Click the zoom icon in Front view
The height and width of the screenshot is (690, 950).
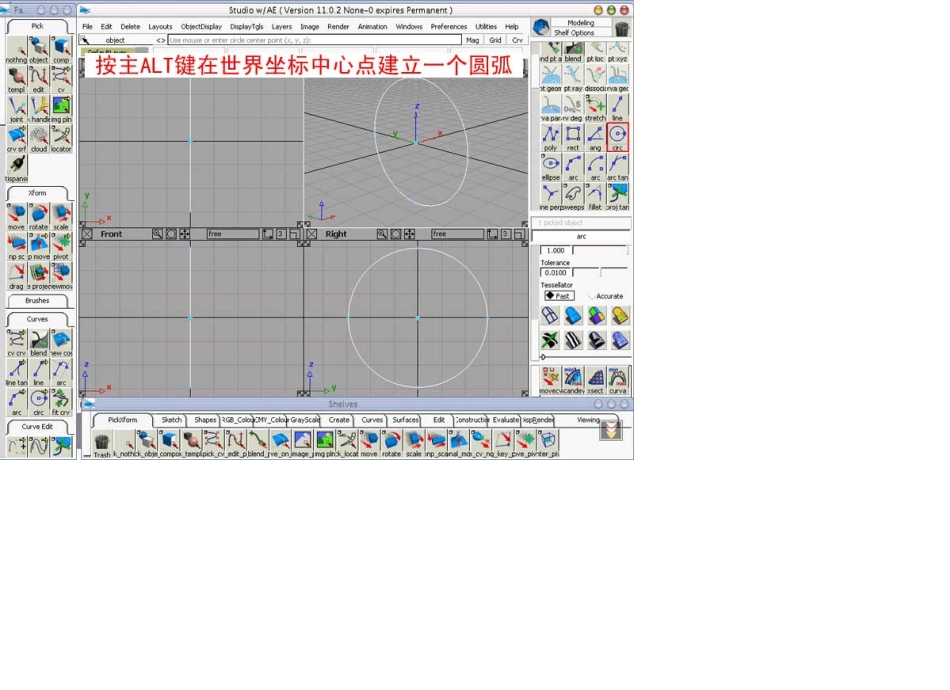coord(158,234)
